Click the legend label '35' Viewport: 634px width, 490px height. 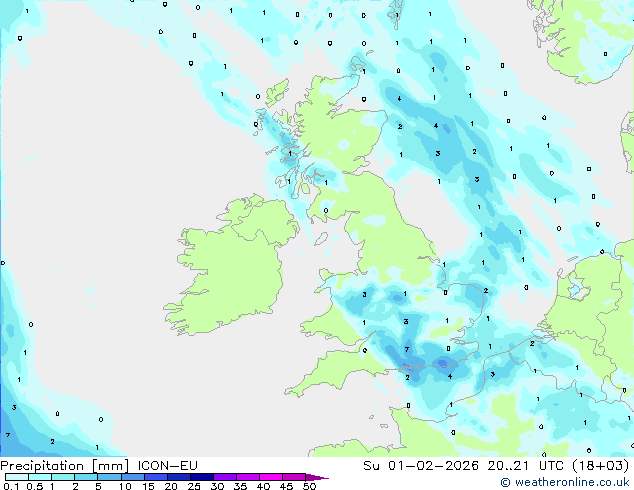tap(240, 486)
